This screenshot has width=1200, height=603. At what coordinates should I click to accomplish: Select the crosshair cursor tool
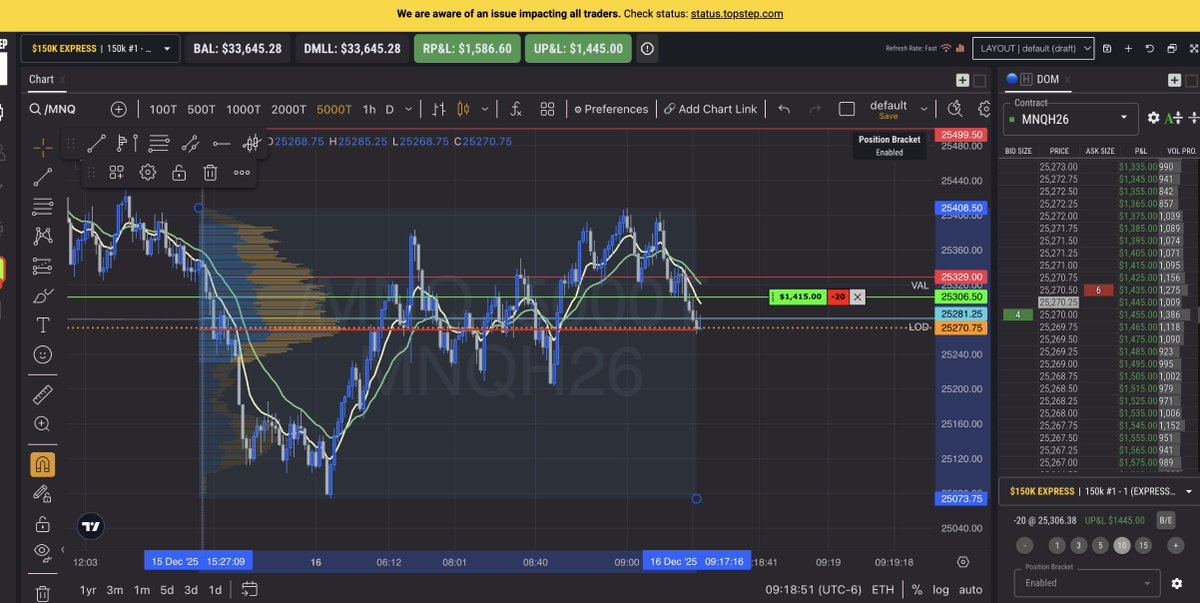43,148
